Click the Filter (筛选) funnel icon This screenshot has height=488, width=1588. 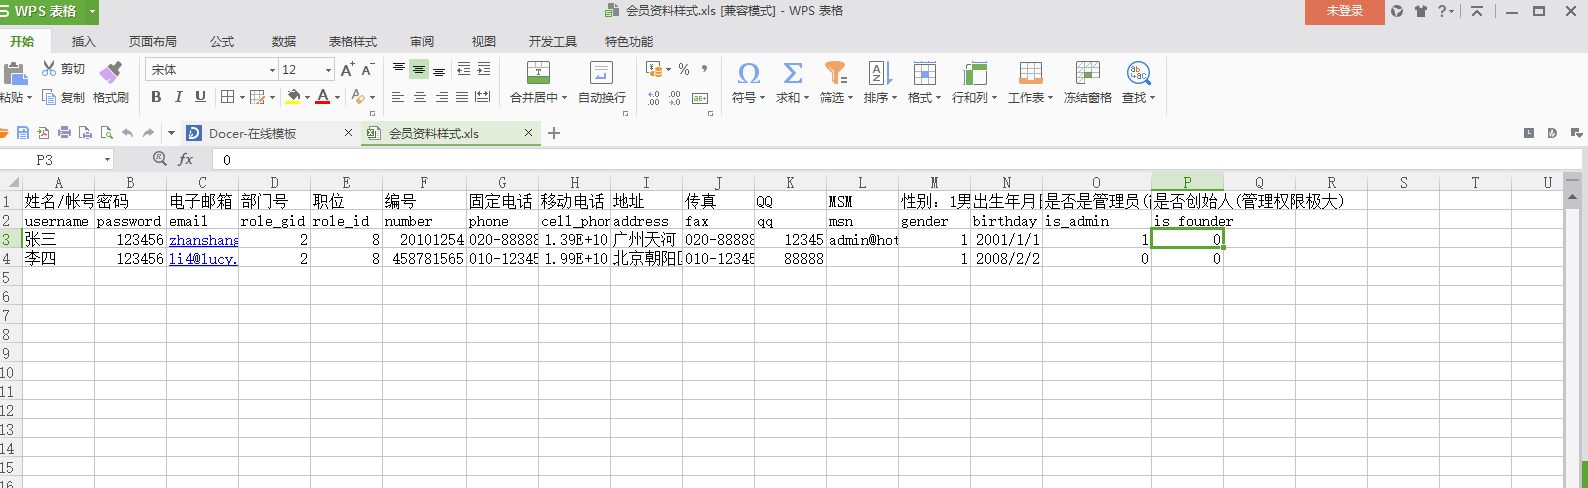tap(834, 73)
